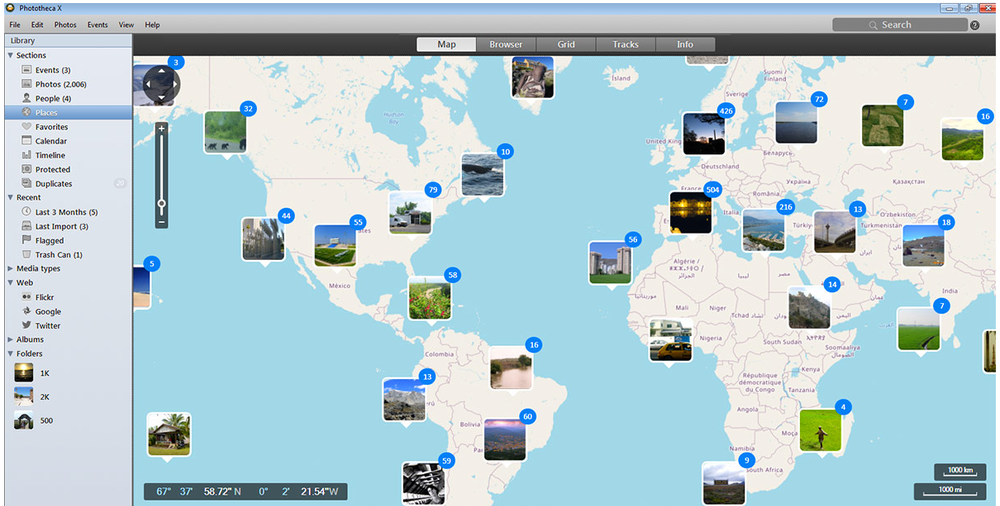Open the map cluster with 79 photos
The width and height of the screenshot is (1000, 506).
[x=411, y=213]
